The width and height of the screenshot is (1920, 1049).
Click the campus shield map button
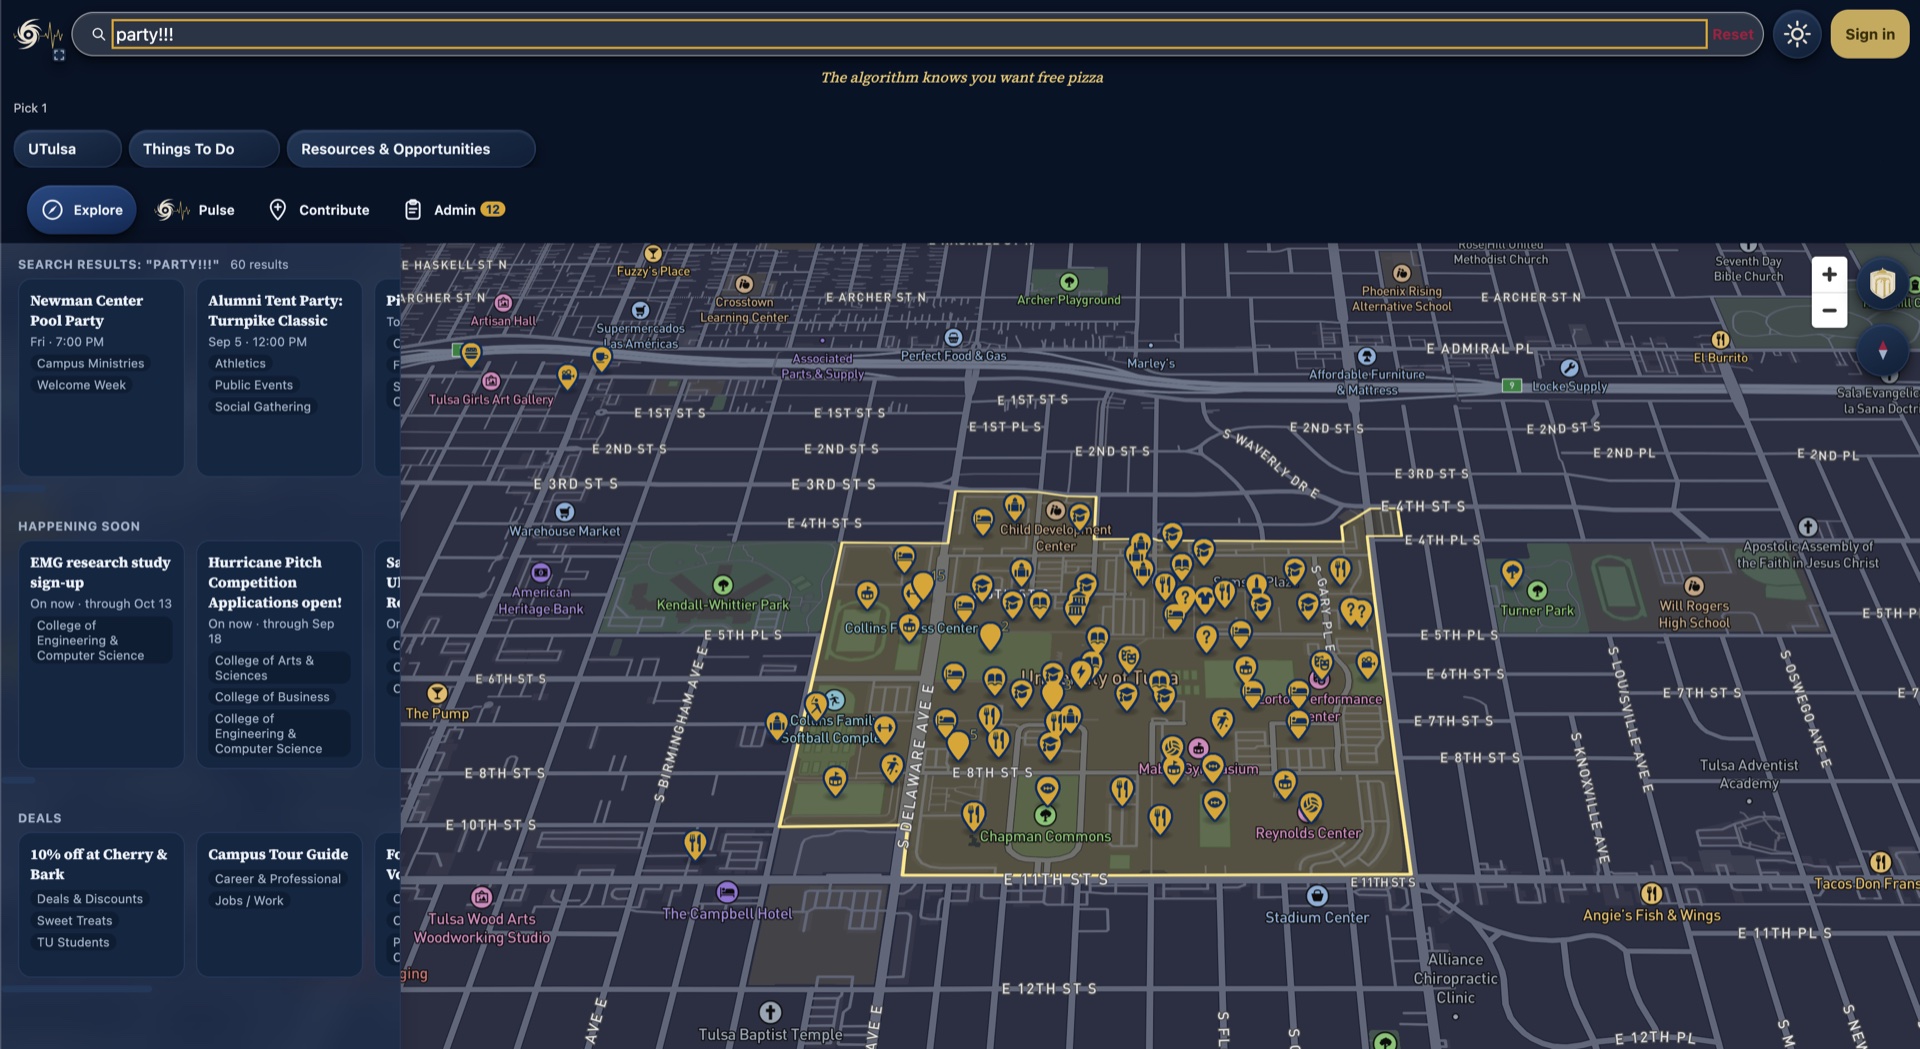coord(1883,283)
